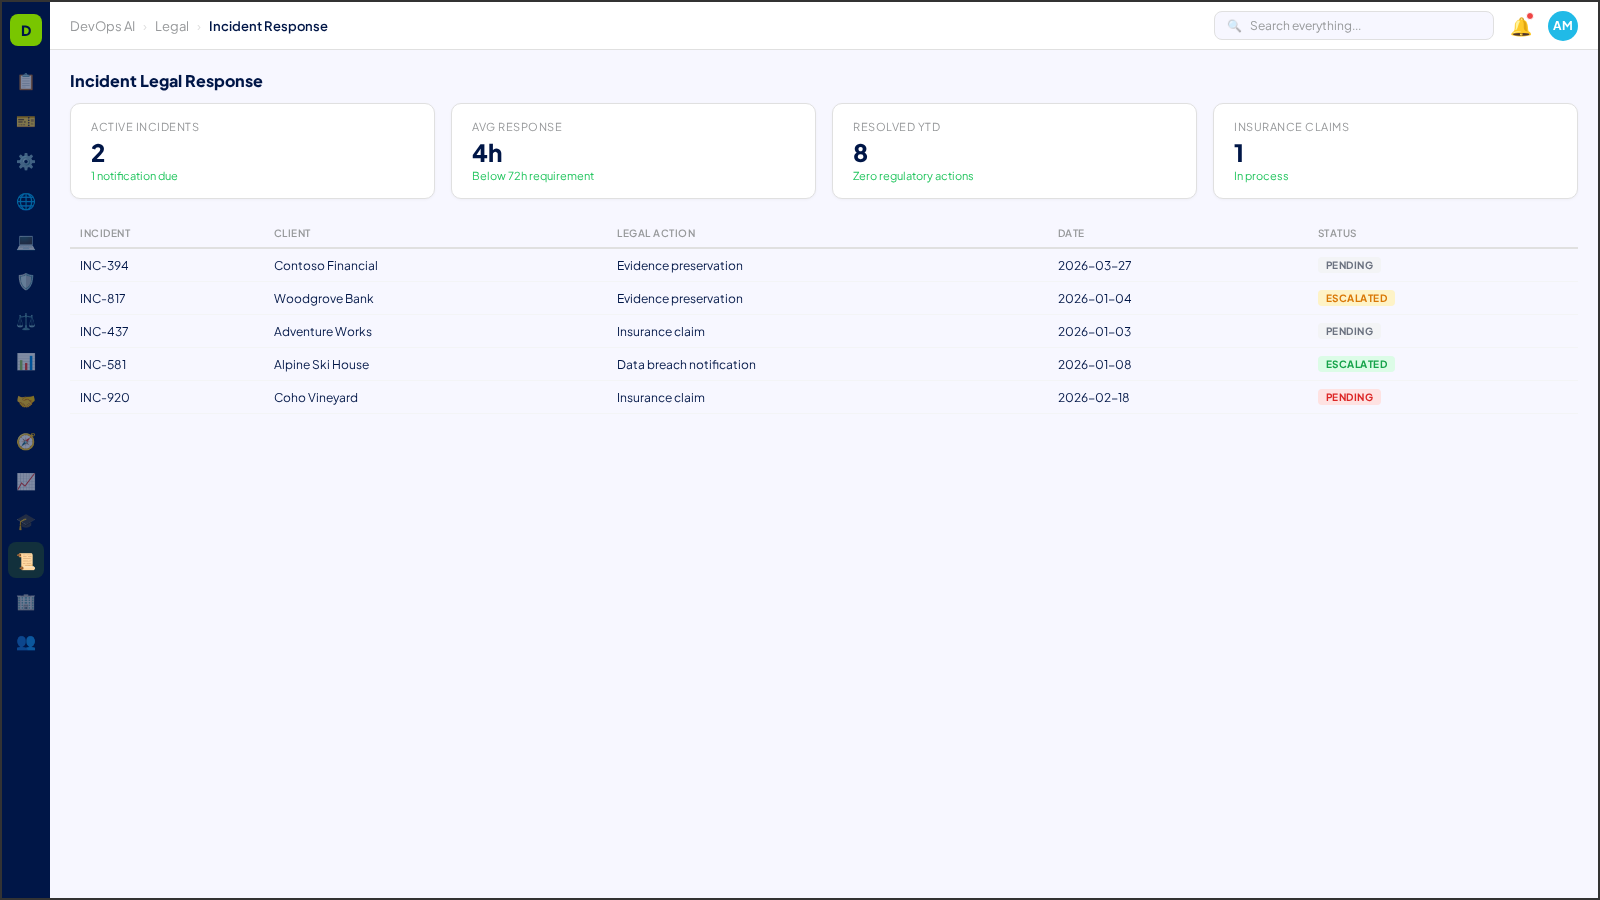The height and width of the screenshot is (900, 1600).
Task: Open the building organization icon
Action: point(26,602)
